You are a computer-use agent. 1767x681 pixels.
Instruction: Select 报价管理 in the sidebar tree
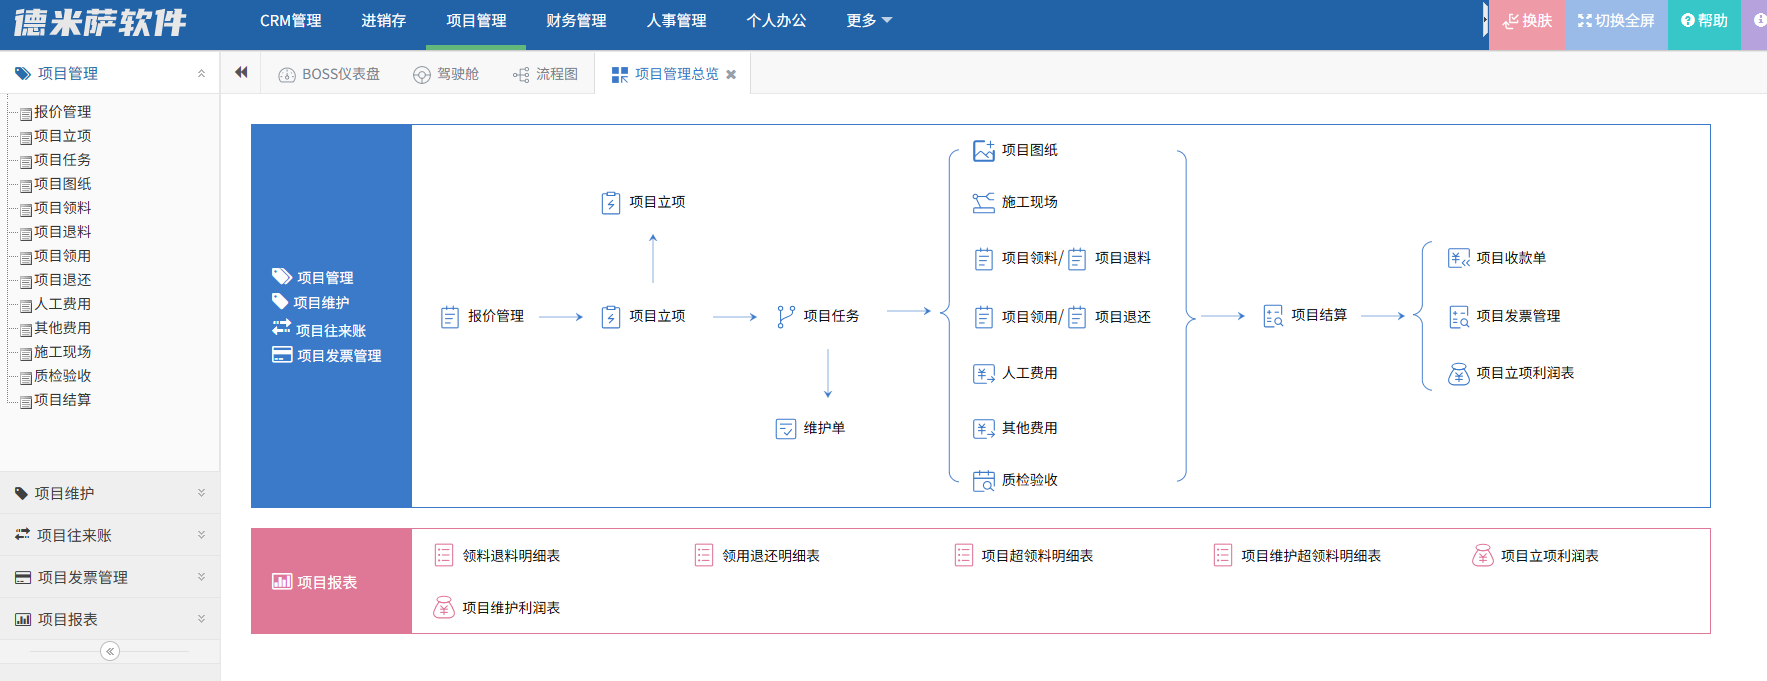click(62, 112)
